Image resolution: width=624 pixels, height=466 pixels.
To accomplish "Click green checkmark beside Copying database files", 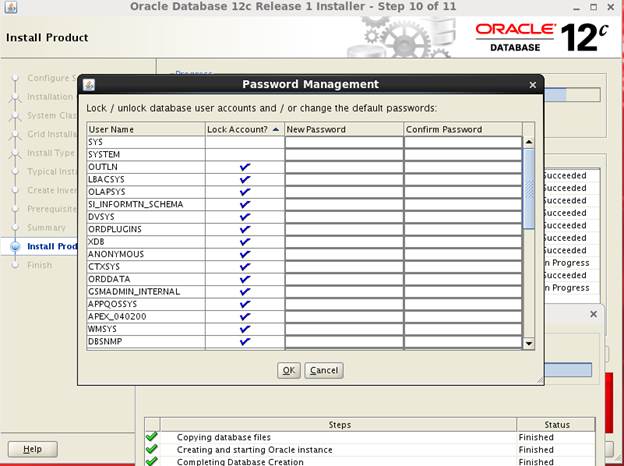I will pyautogui.click(x=151, y=437).
